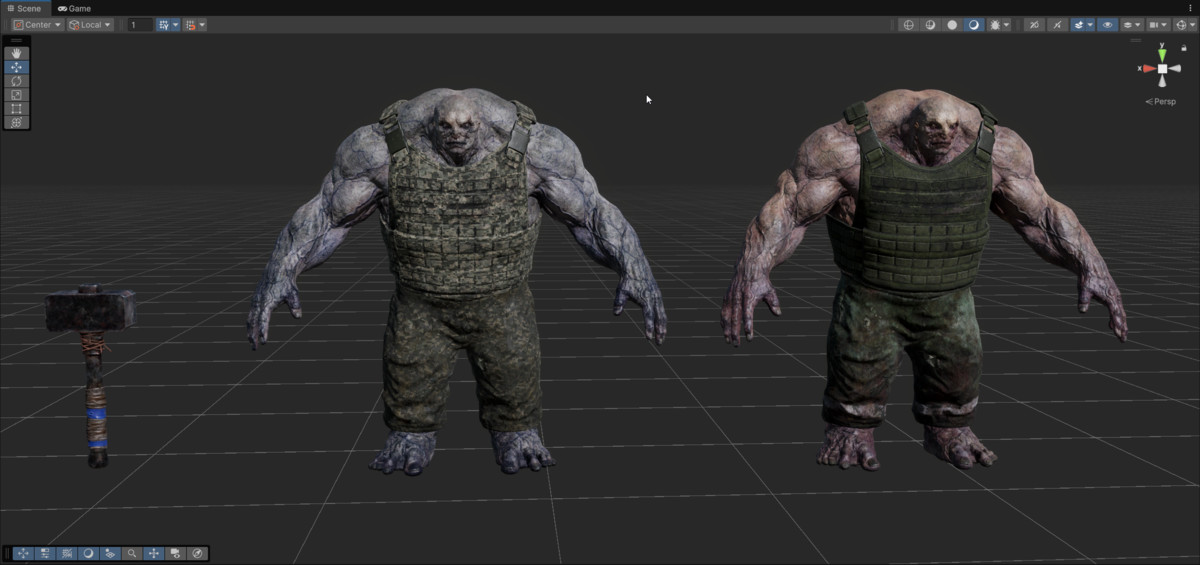Viewport: 1200px width, 565px height.
Task: Click the debug draw mode bug icon
Action: (x=994, y=25)
